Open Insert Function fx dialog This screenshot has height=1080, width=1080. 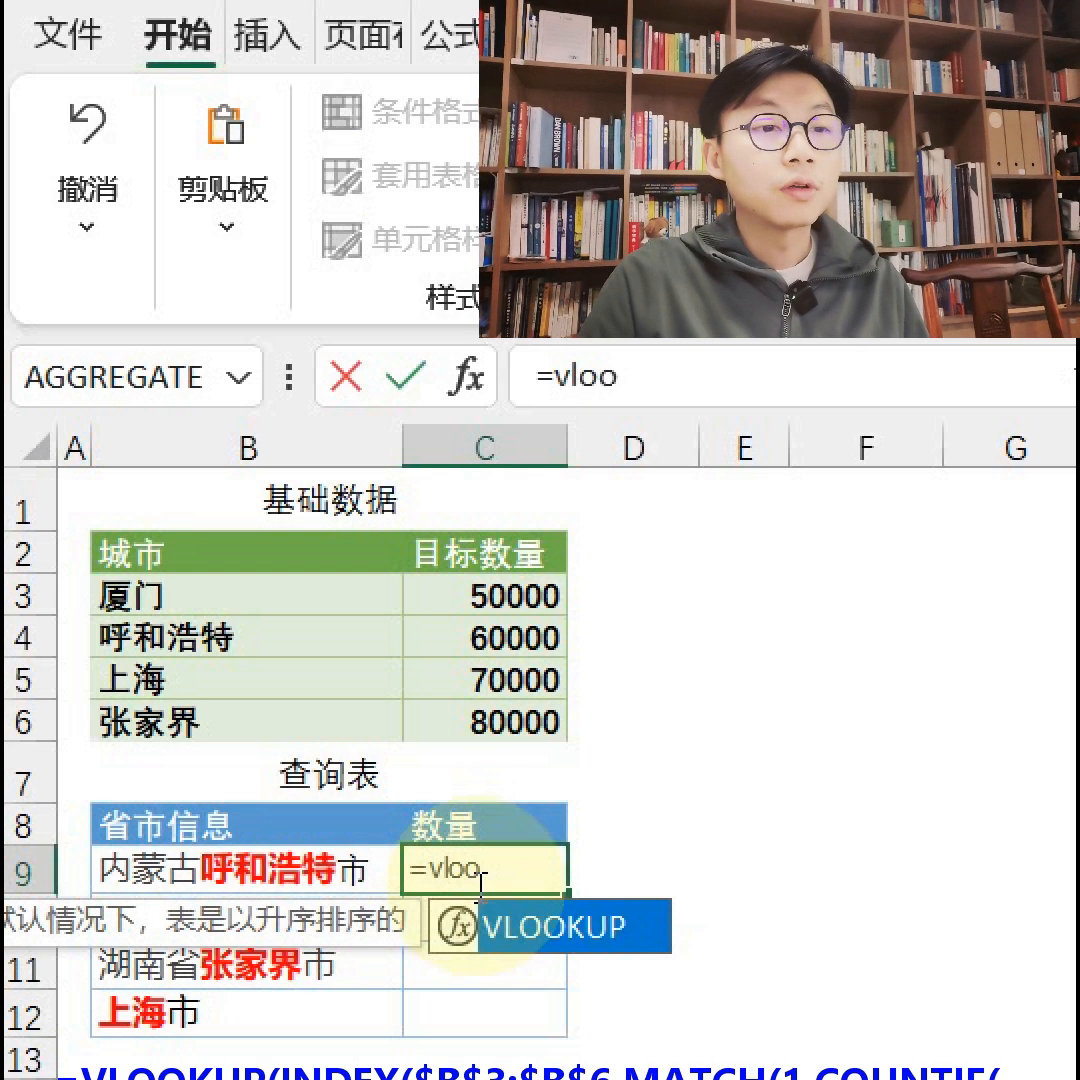pos(468,376)
